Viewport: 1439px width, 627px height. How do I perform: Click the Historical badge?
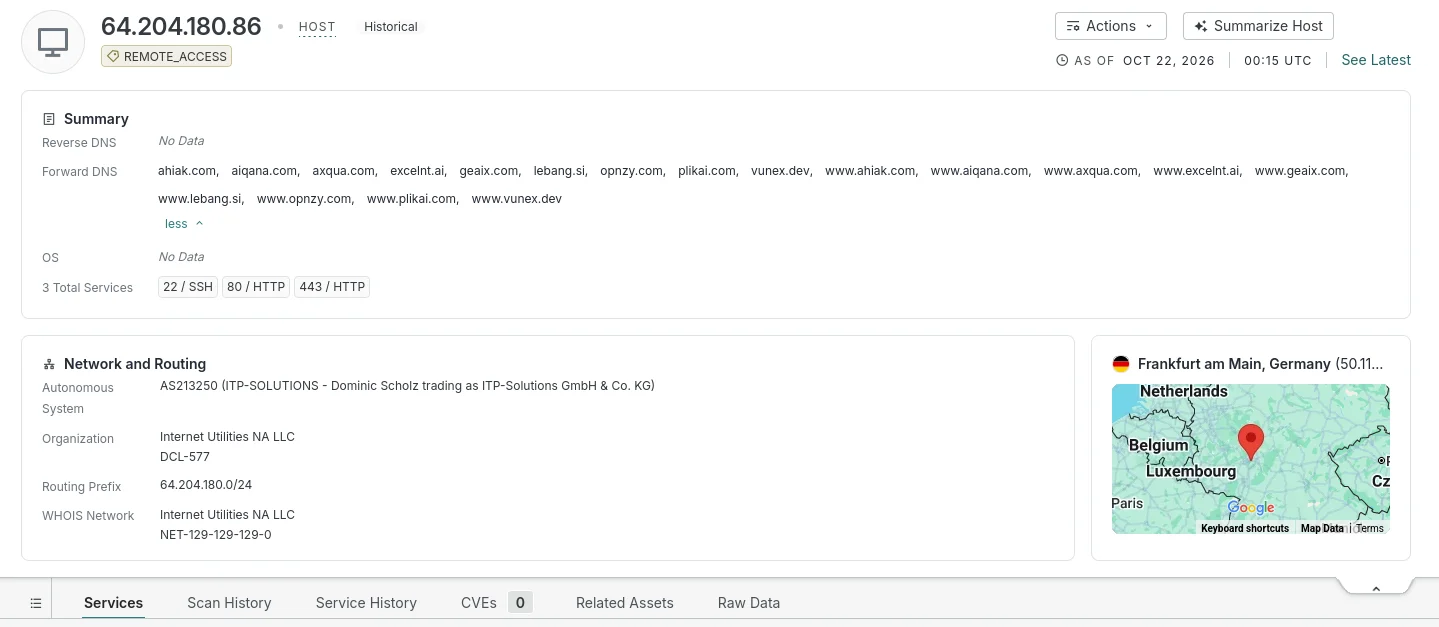[391, 27]
